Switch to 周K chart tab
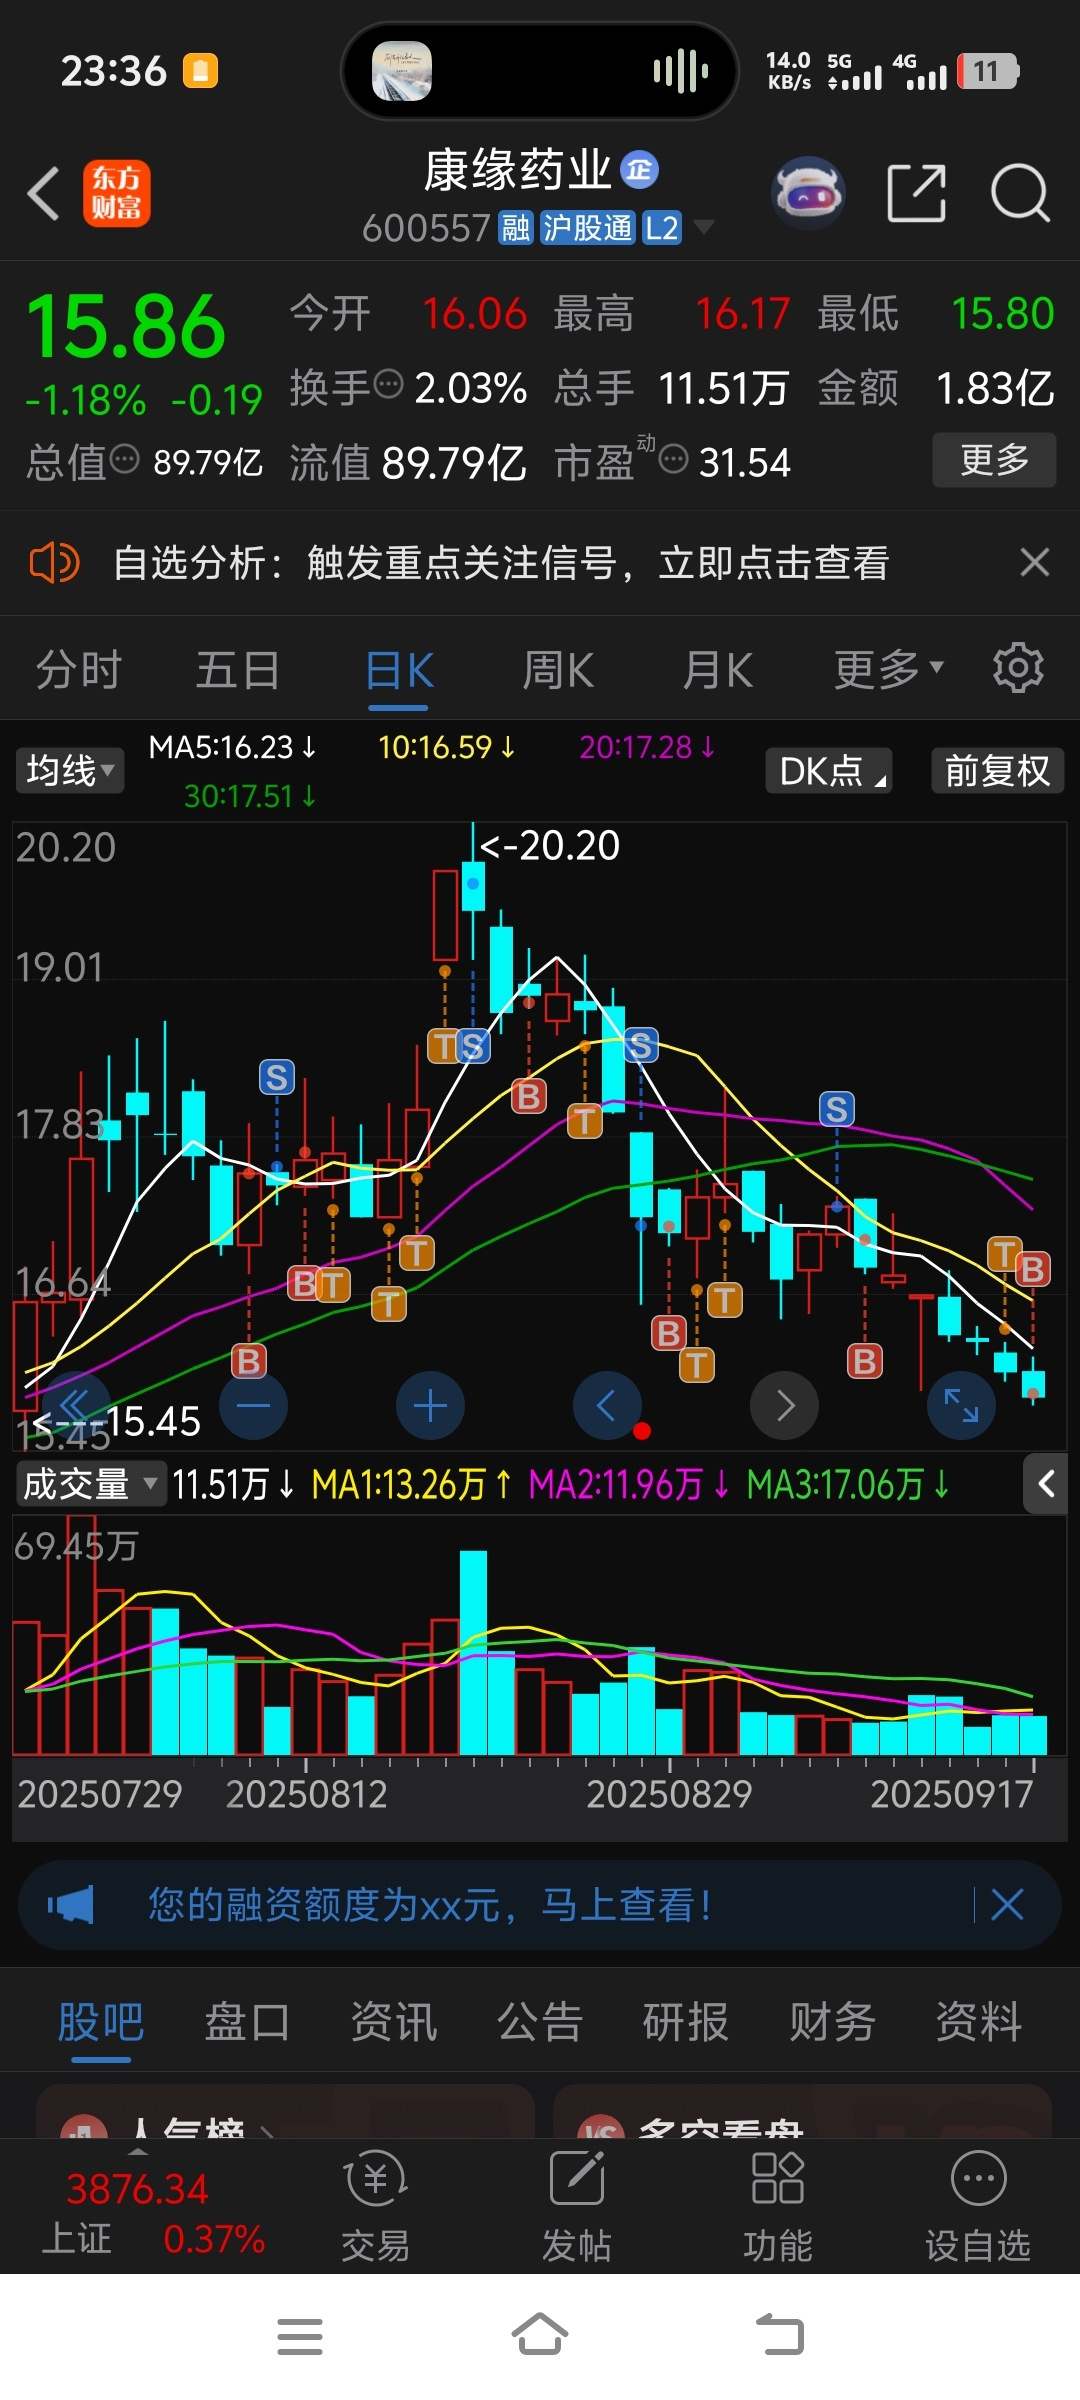The image size is (1080, 2400). click(x=558, y=669)
